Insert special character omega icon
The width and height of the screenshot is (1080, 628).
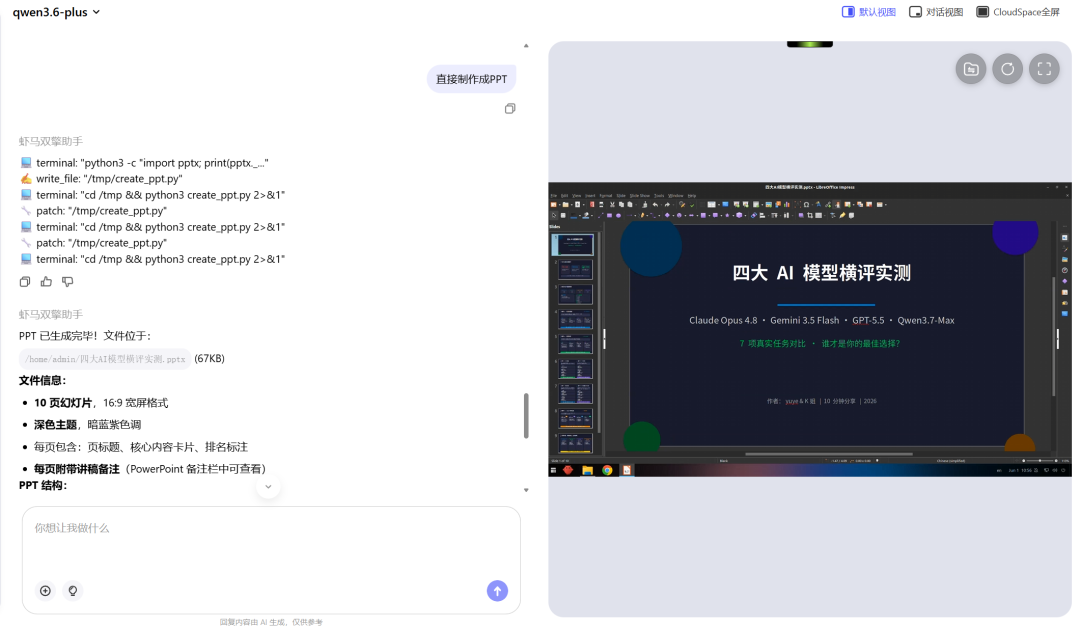pyautogui.click(x=806, y=205)
